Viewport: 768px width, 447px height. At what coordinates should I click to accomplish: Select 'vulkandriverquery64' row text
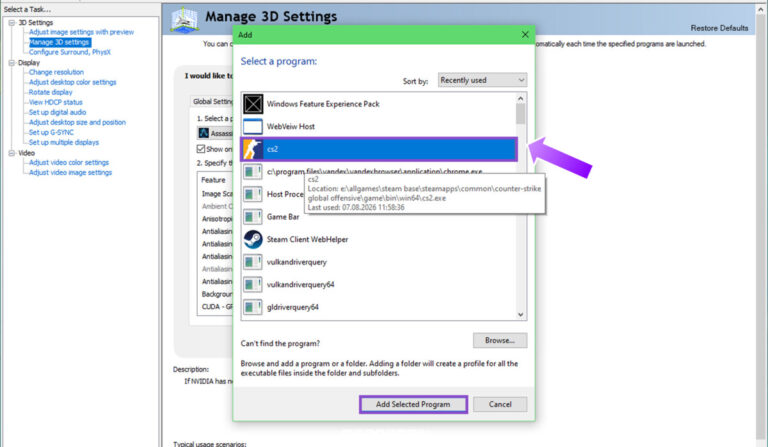(x=300, y=284)
